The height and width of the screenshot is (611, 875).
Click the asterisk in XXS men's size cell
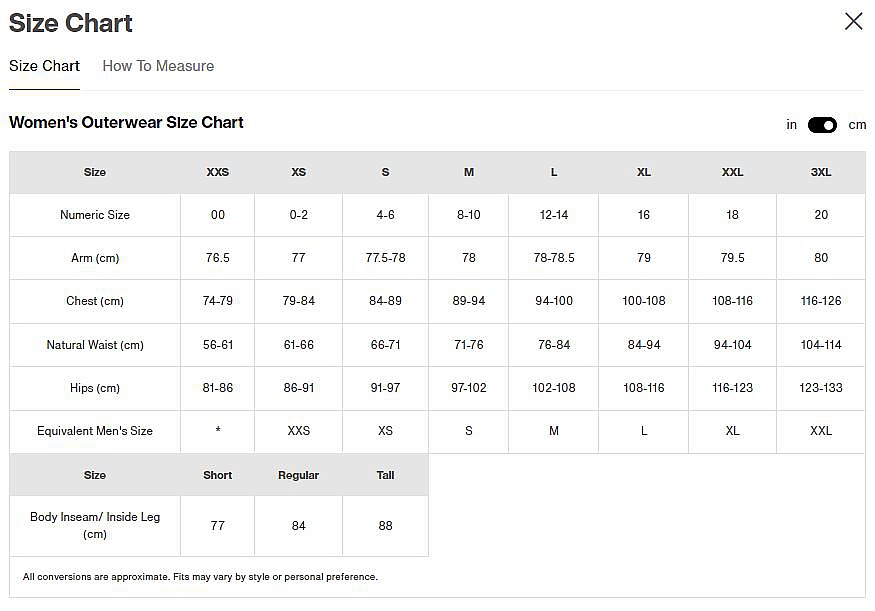[x=217, y=431]
